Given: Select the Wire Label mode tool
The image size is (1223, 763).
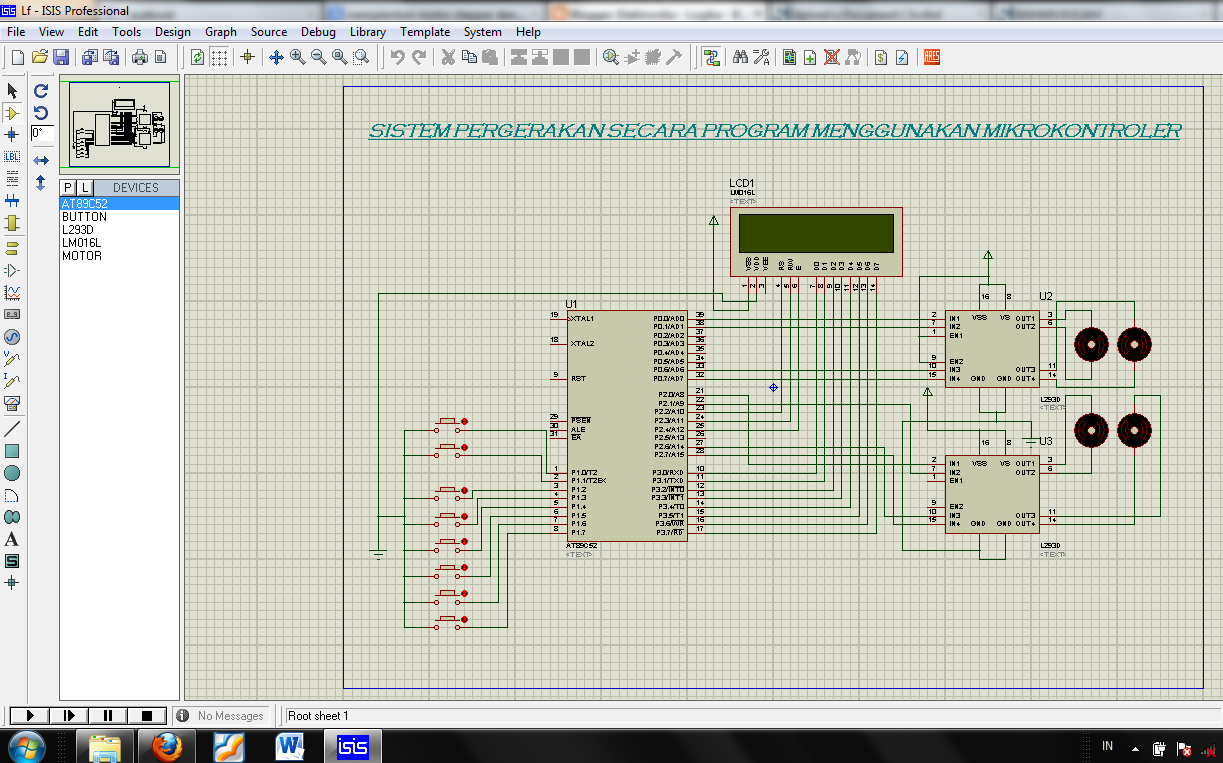Looking at the screenshot, I should pyautogui.click(x=12, y=157).
